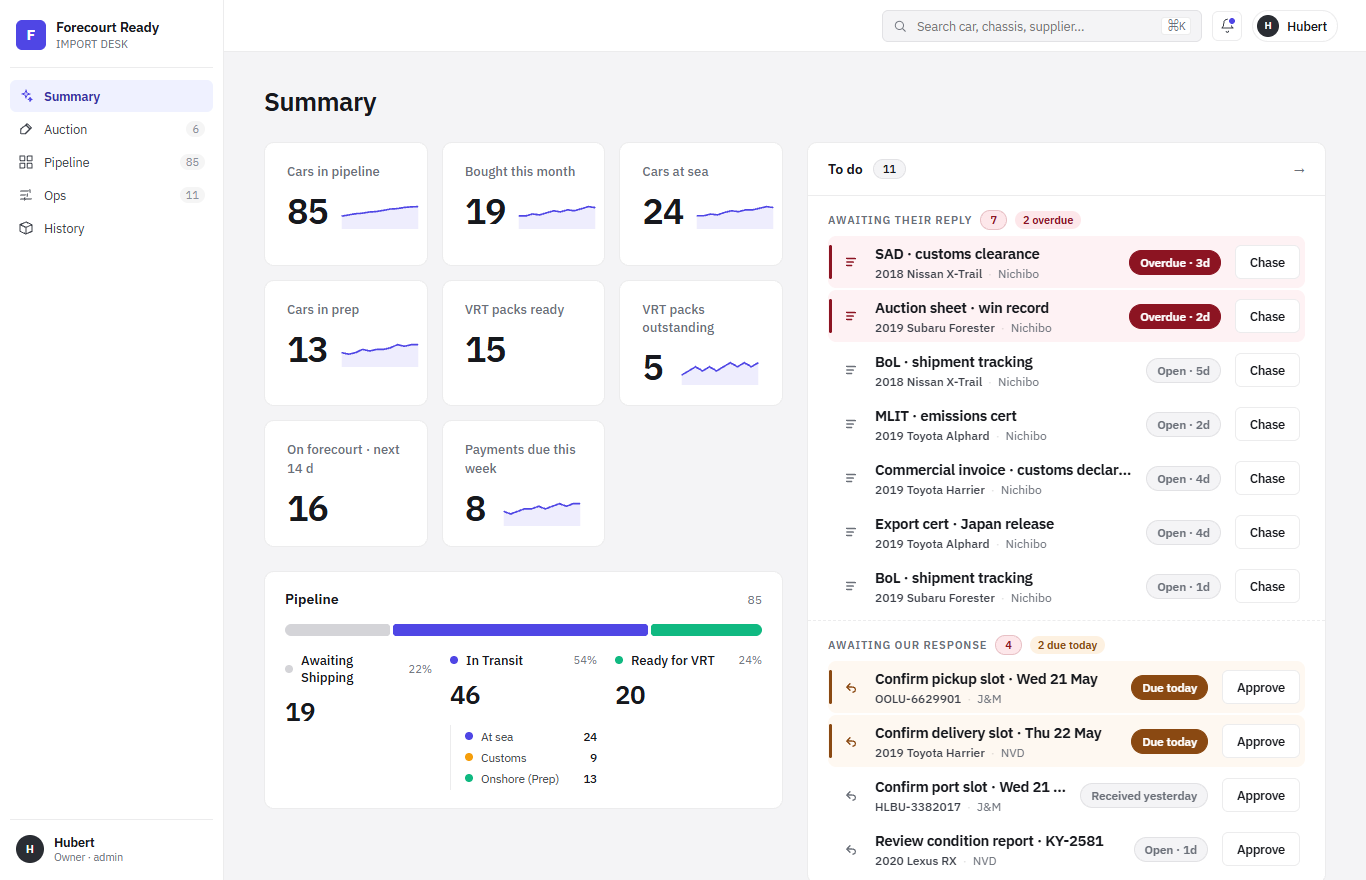Image resolution: width=1366 pixels, height=880 pixels.
Task: Click the History box icon in sidebar
Action: point(27,228)
